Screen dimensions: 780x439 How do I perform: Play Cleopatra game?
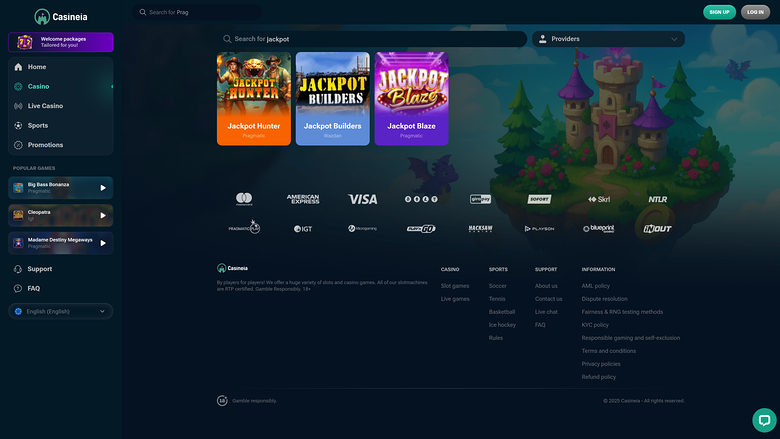click(x=103, y=215)
